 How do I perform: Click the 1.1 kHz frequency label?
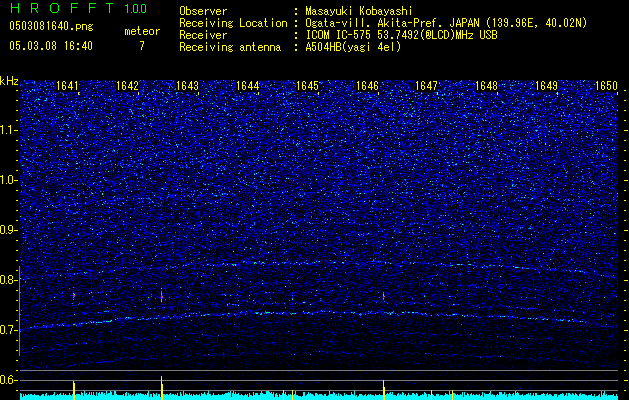tap(9, 129)
